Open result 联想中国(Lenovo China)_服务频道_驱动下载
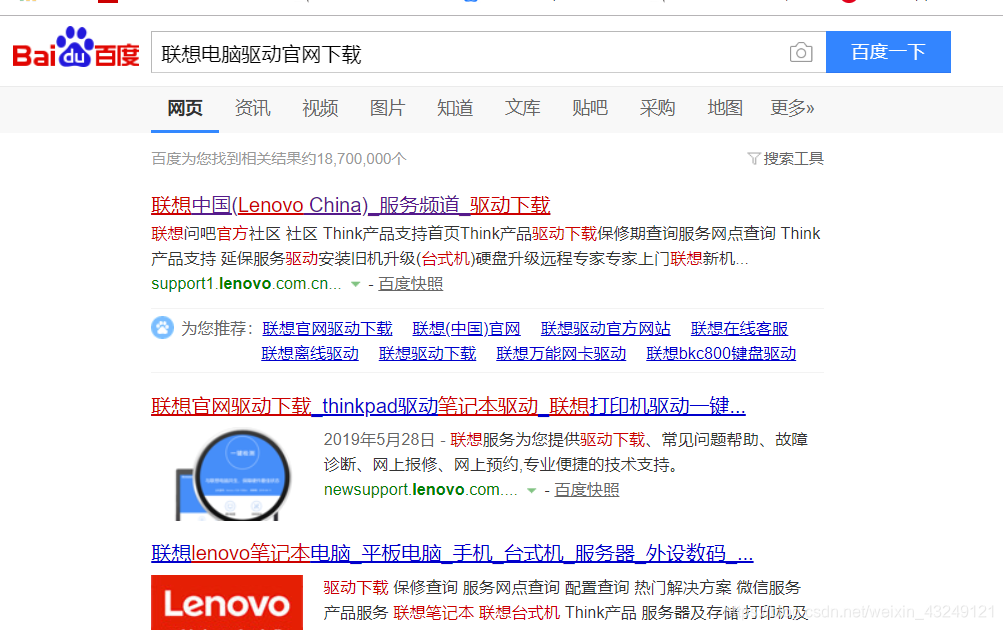 click(351, 205)
